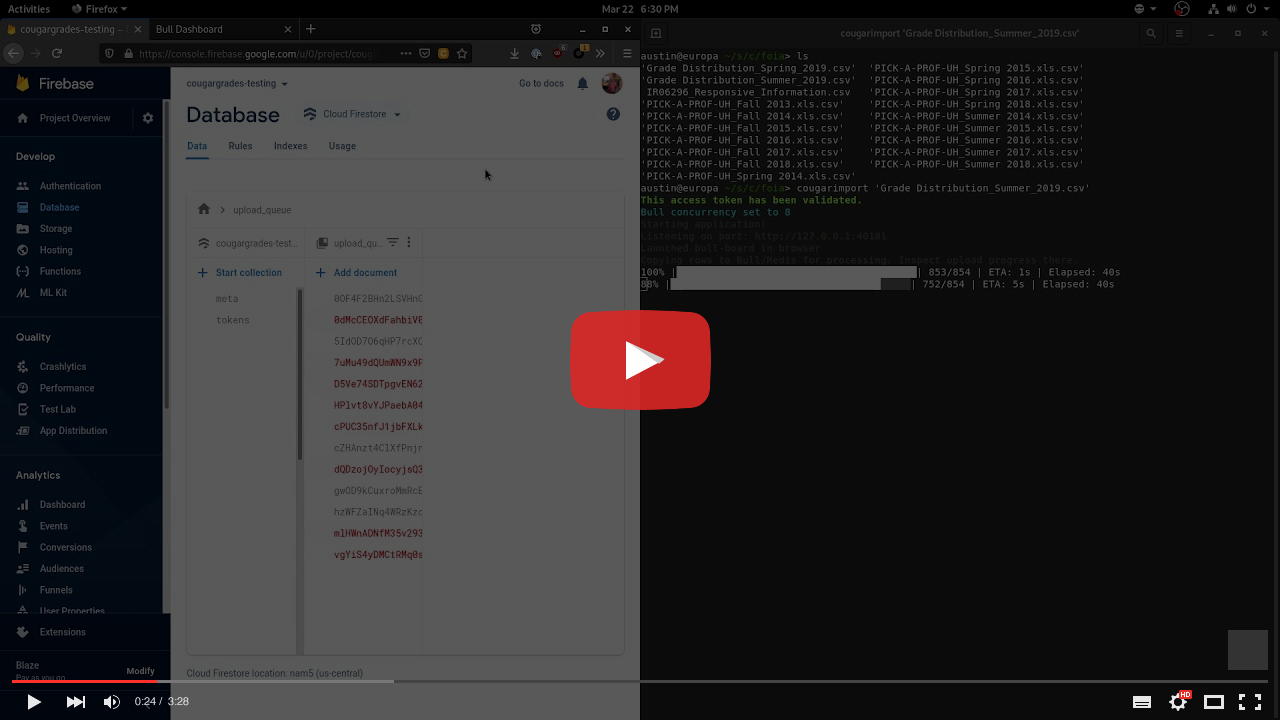Screen dimensions: 1280x720
Task: Open the Firebase Project Overview
Action: coord(75,118)
